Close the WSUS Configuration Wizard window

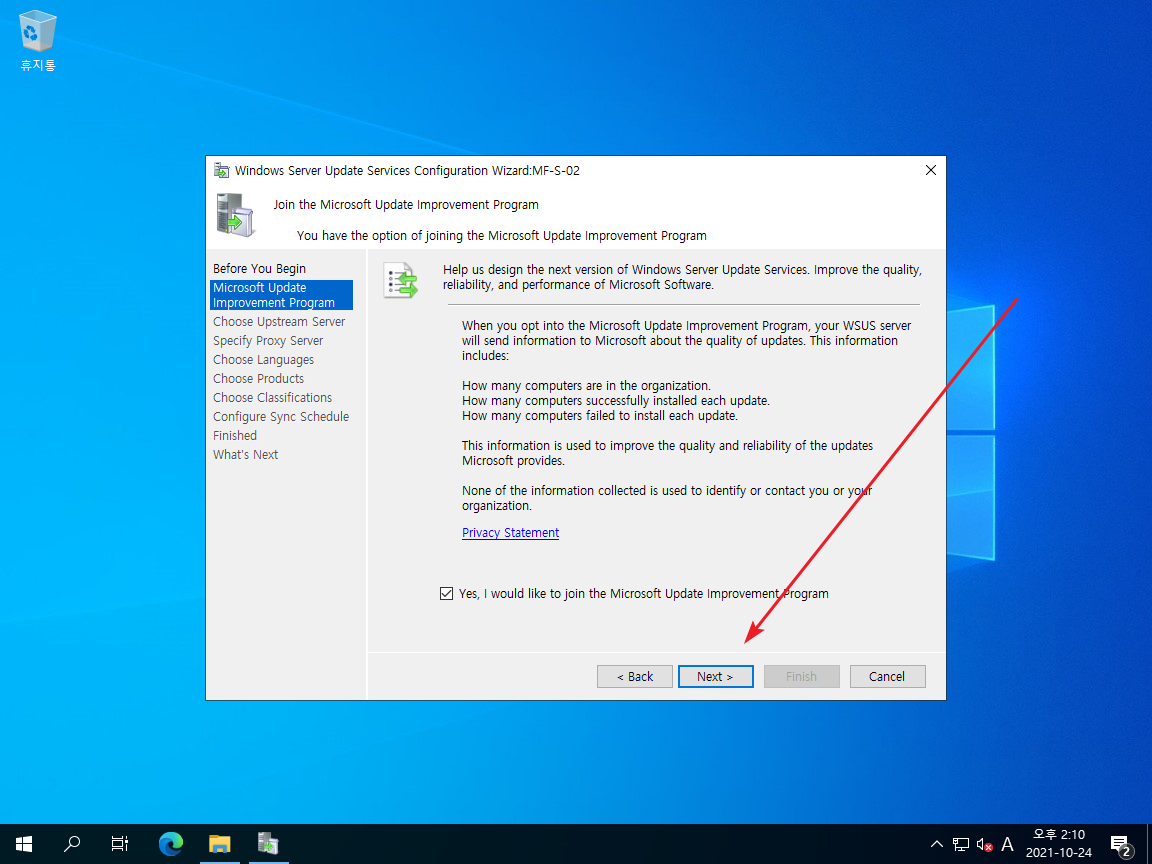[x=931, y=170]
